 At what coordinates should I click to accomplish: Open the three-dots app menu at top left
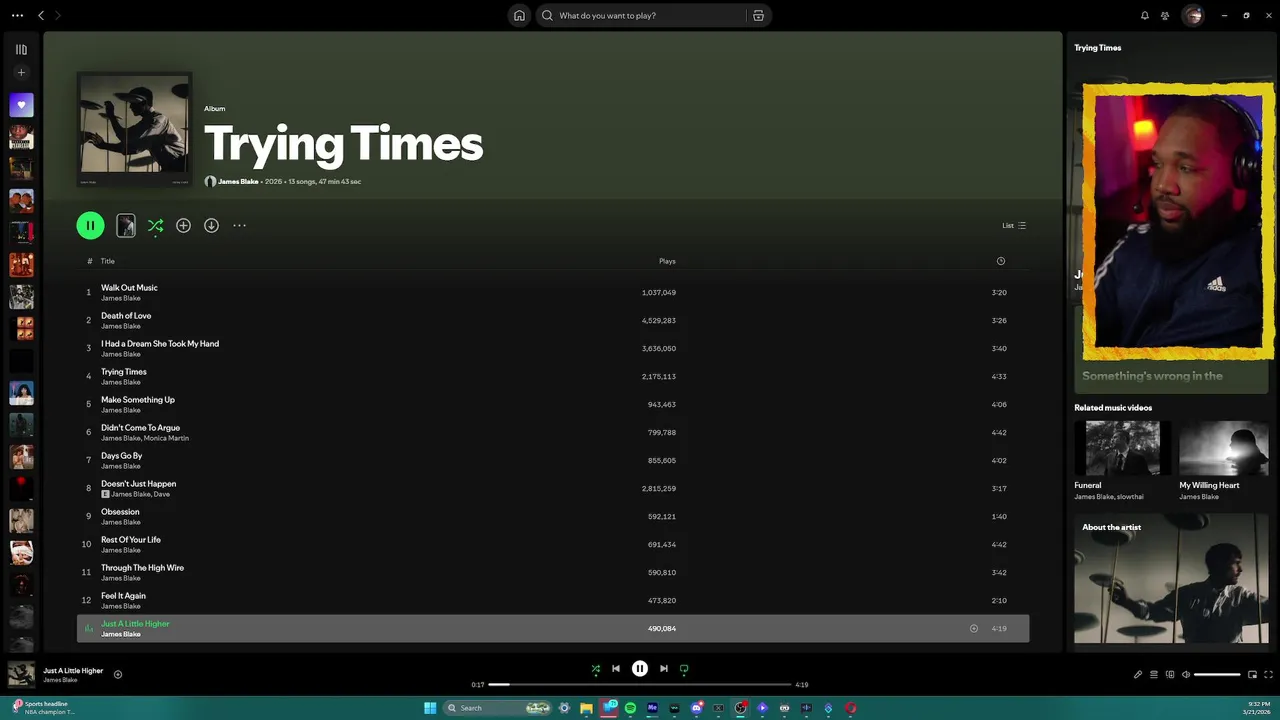point(17,15)
